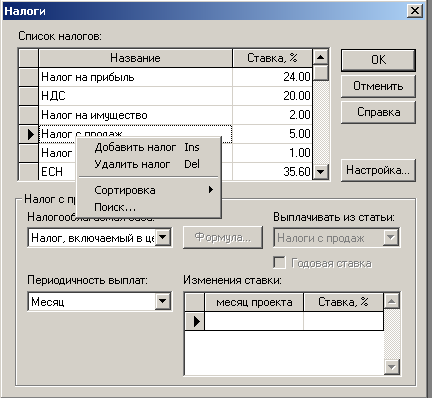Toggle the Годовая ставка checkbox
Screen dimensions: 432x398
click(x=279, y=263)
